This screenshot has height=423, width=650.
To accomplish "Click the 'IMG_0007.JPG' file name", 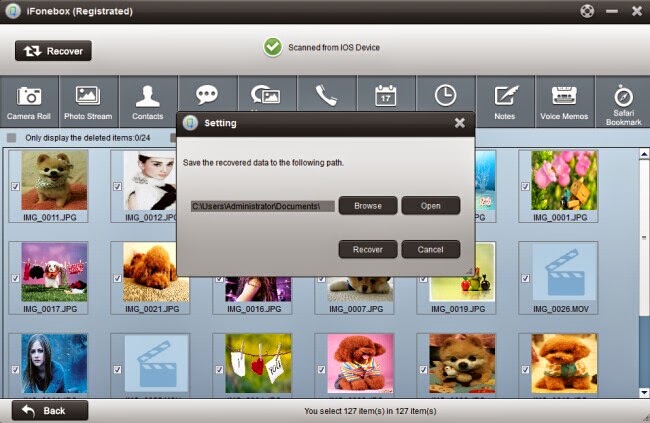I will [356, 309].
